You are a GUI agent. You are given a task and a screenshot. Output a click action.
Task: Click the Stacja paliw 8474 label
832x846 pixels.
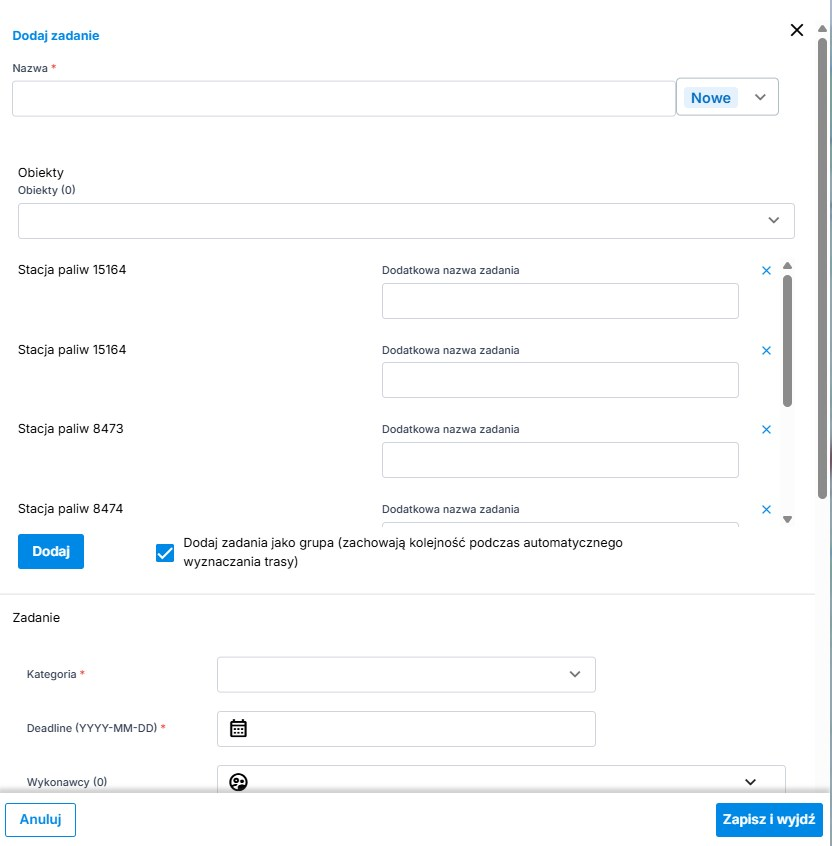click(71, 509)
